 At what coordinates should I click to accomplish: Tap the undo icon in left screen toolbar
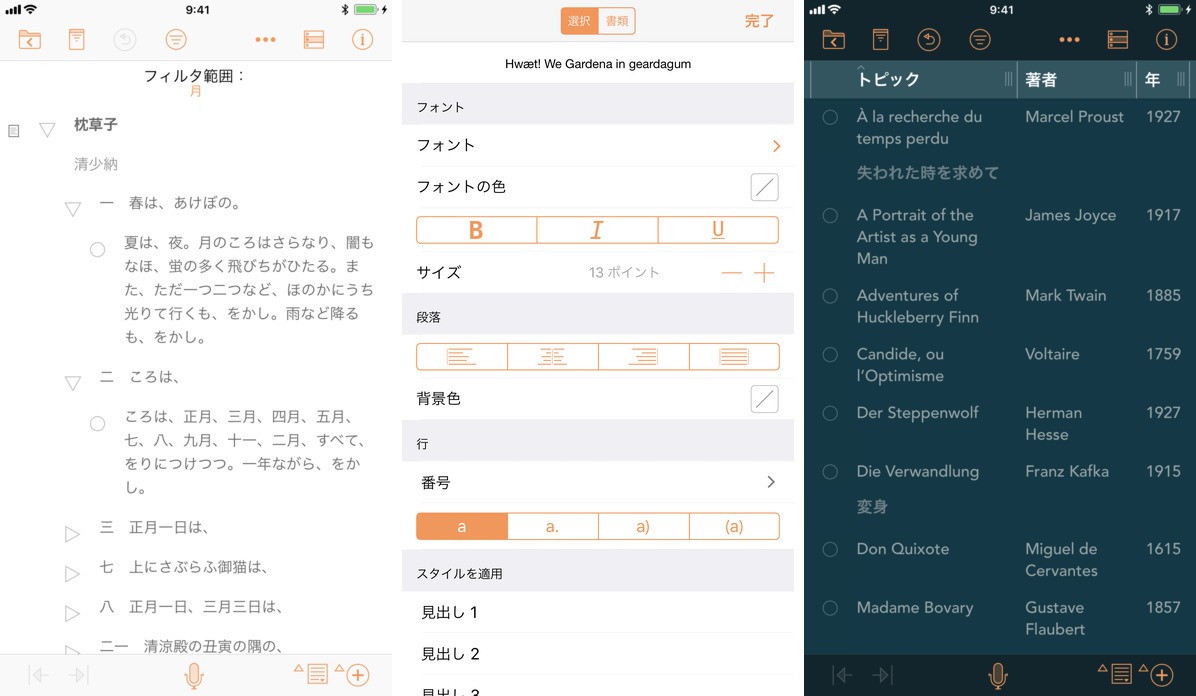124,39
